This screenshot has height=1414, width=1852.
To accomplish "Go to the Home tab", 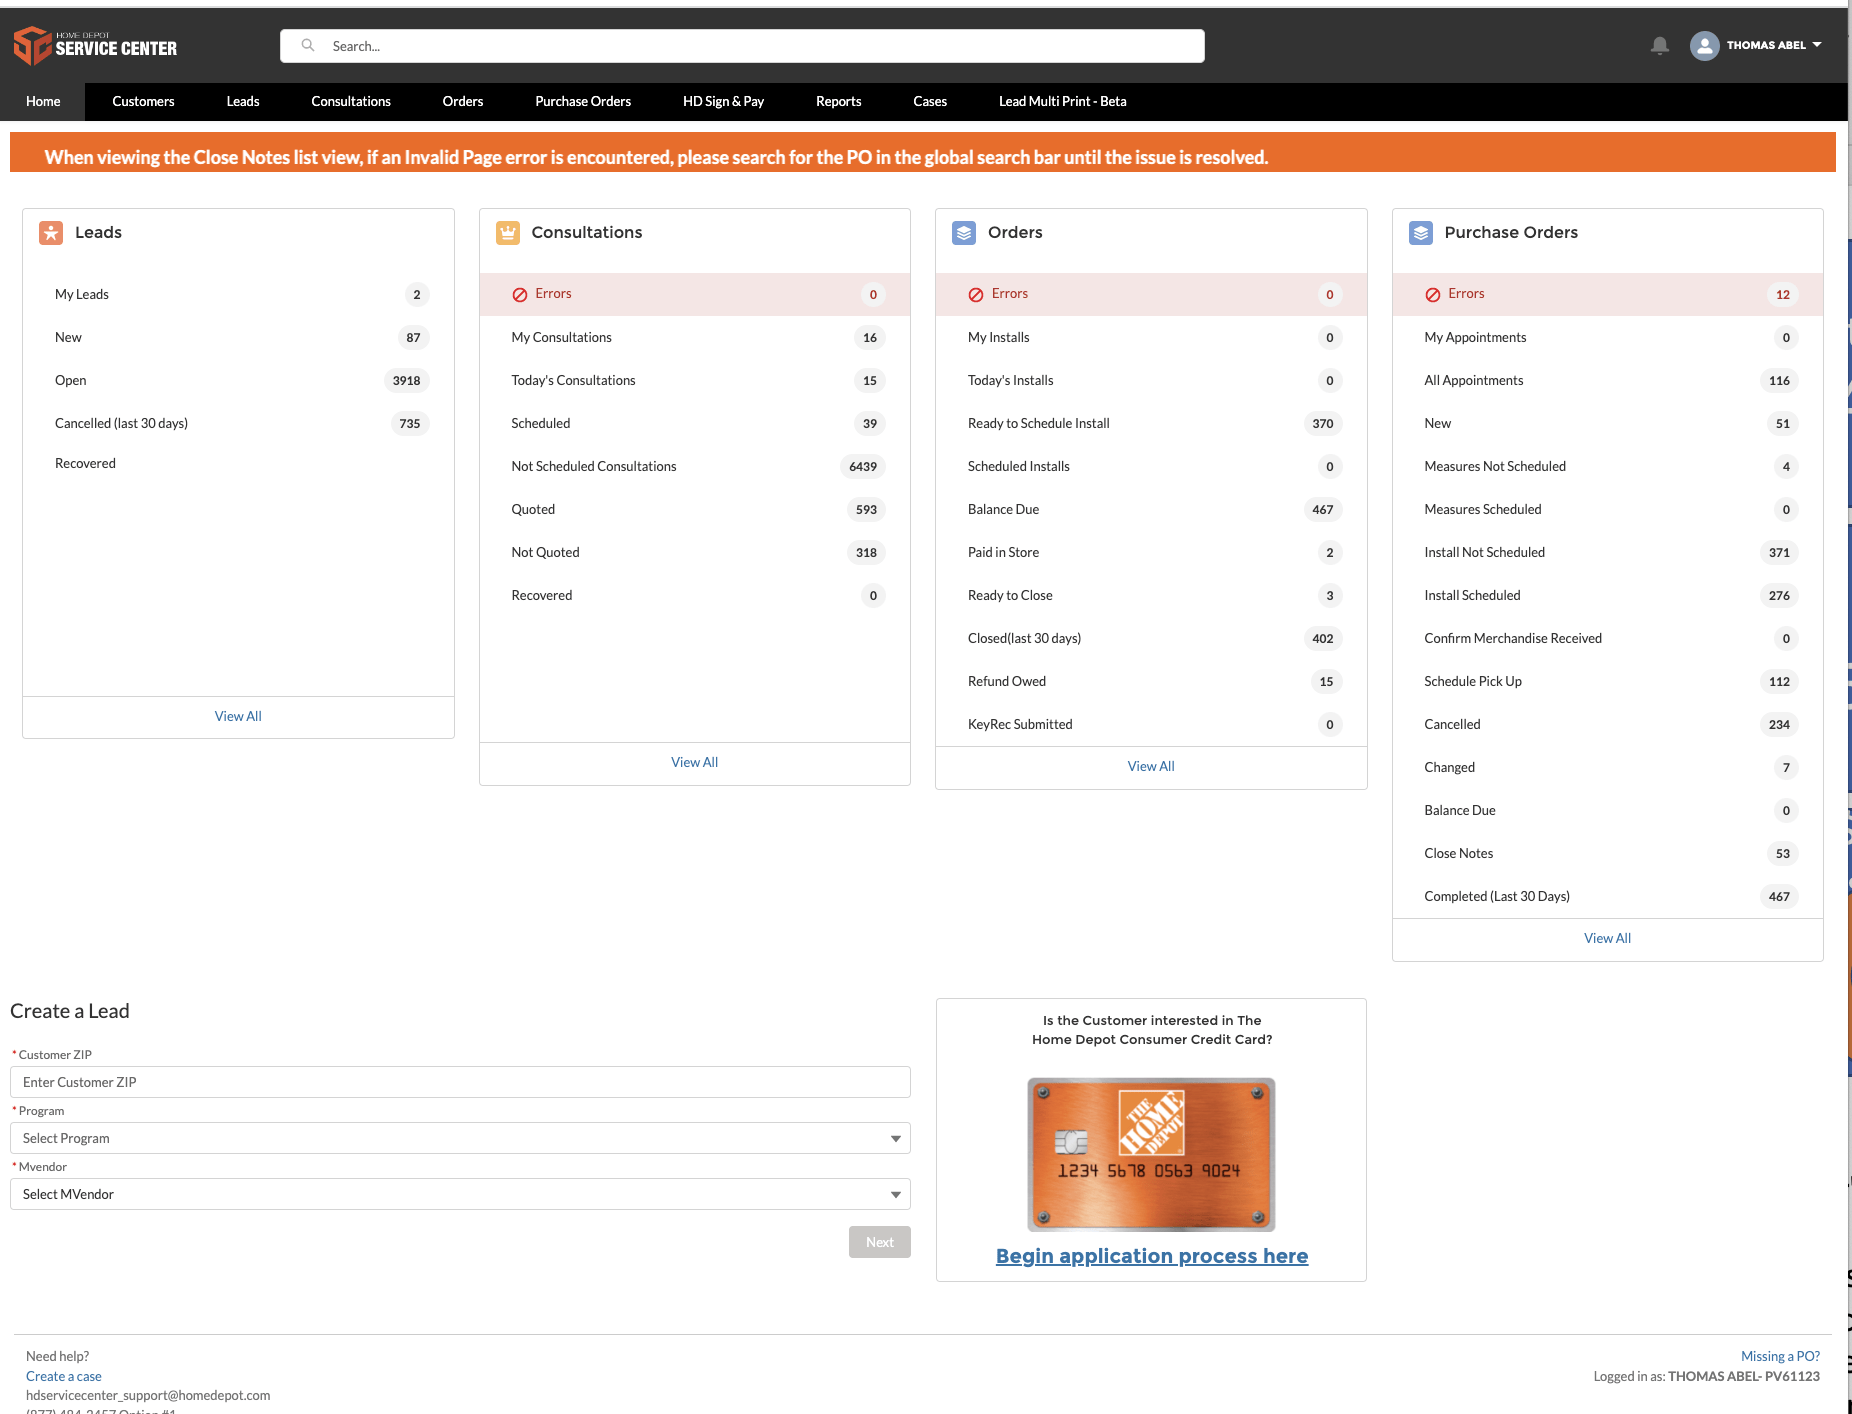I will pyautogui.click(x=43, y=101).
